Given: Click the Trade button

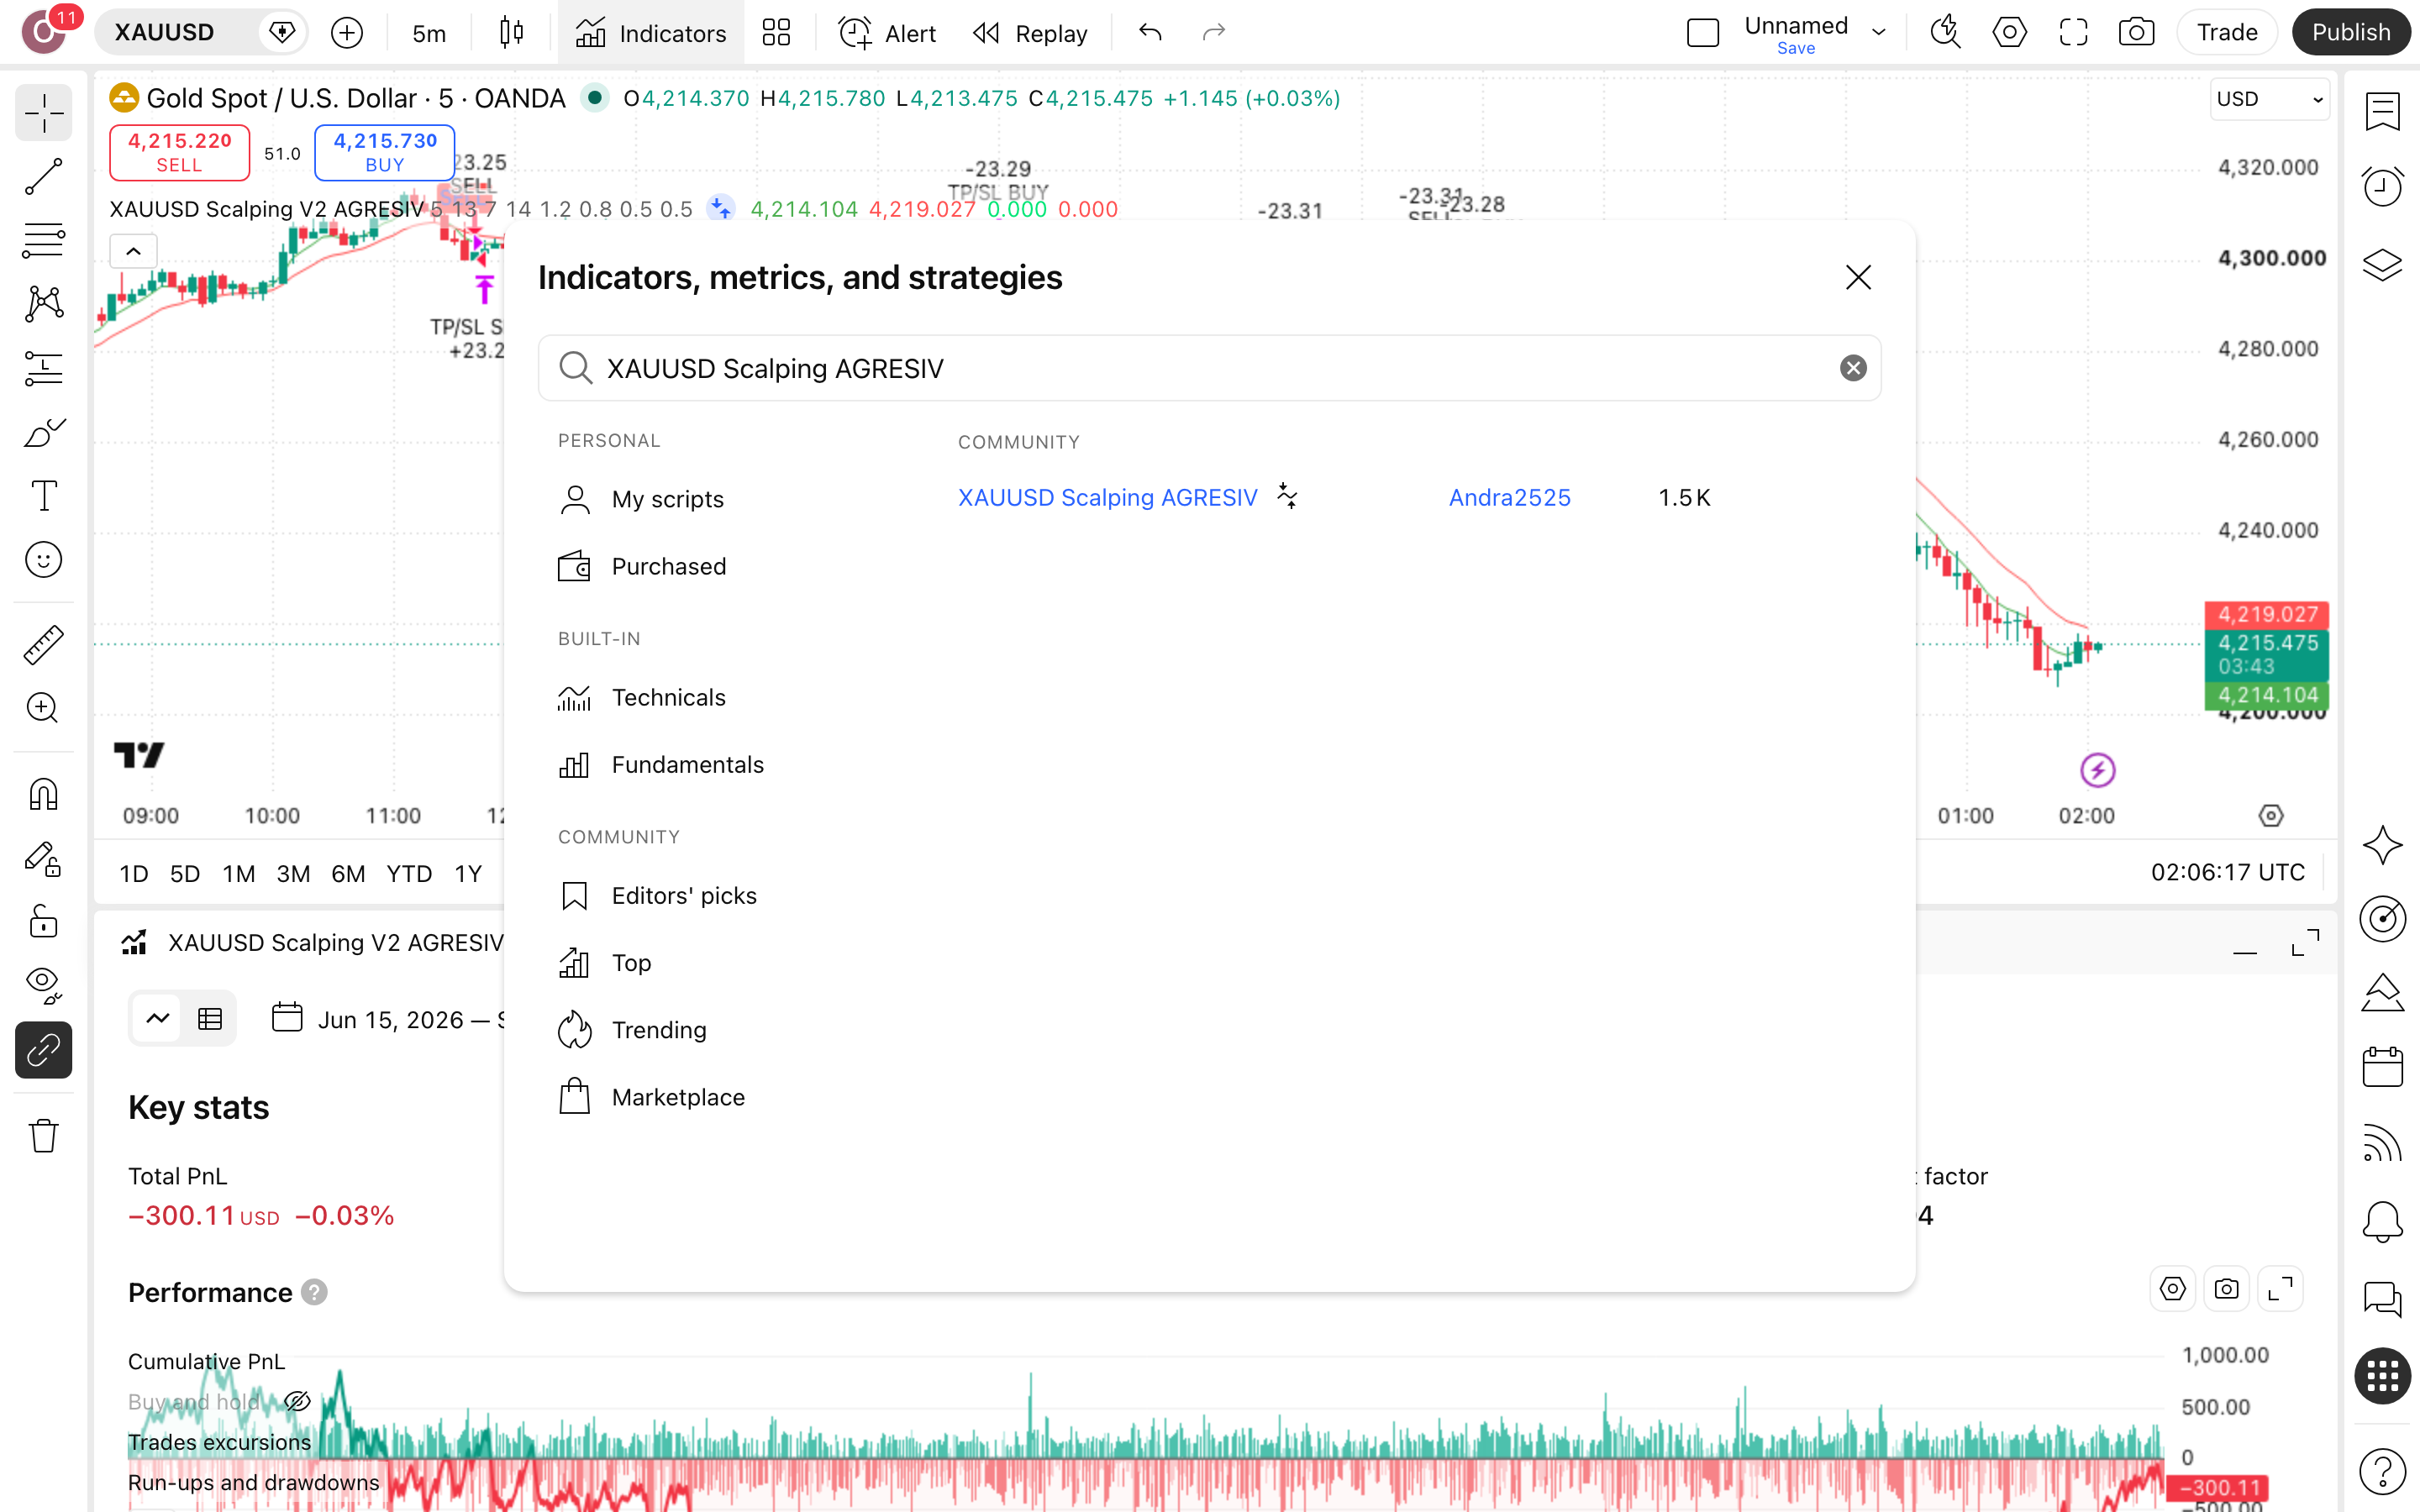Looking at the screenshot, I should [2227, 32].
